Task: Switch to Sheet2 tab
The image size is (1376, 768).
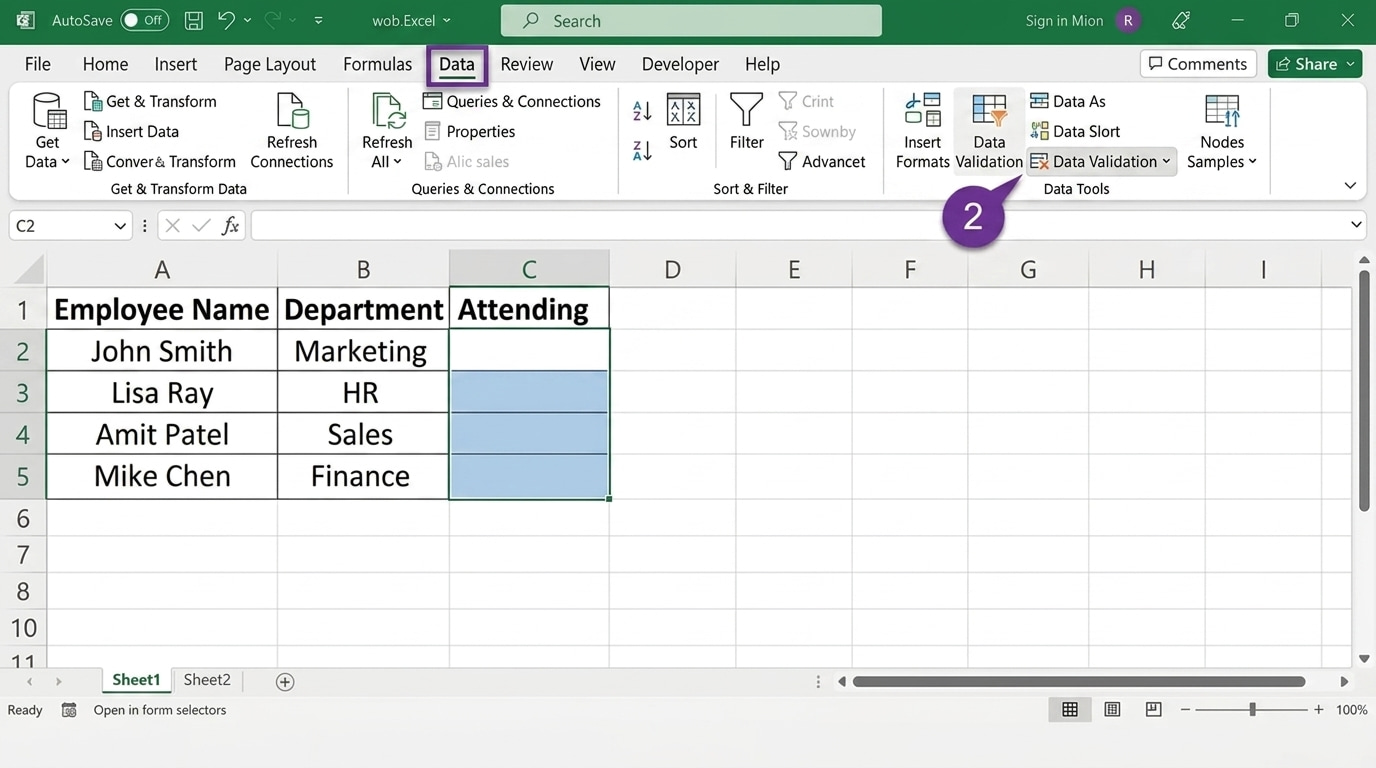Action: [207, 680]
